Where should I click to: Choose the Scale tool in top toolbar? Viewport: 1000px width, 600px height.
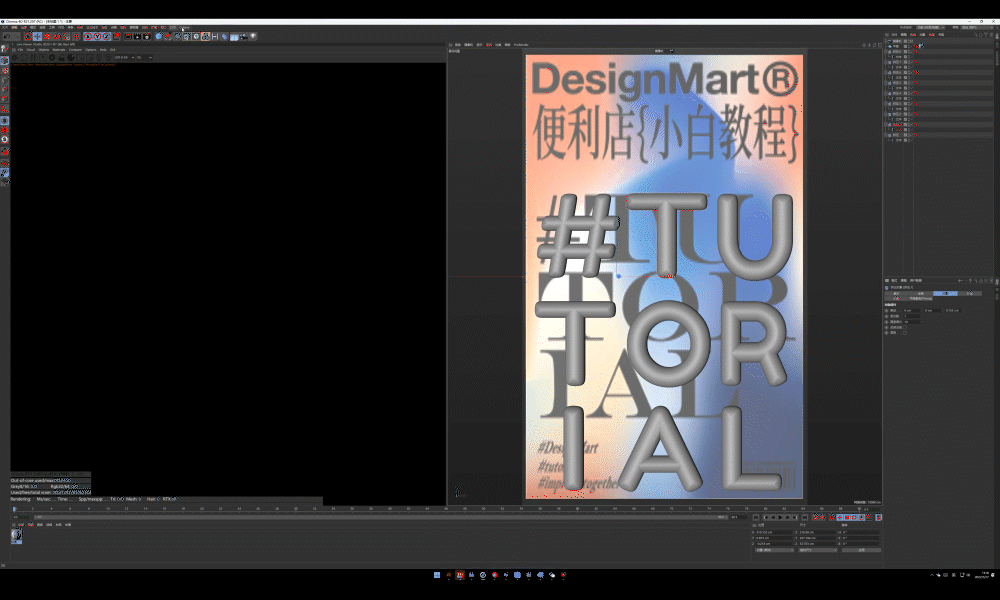47,37
